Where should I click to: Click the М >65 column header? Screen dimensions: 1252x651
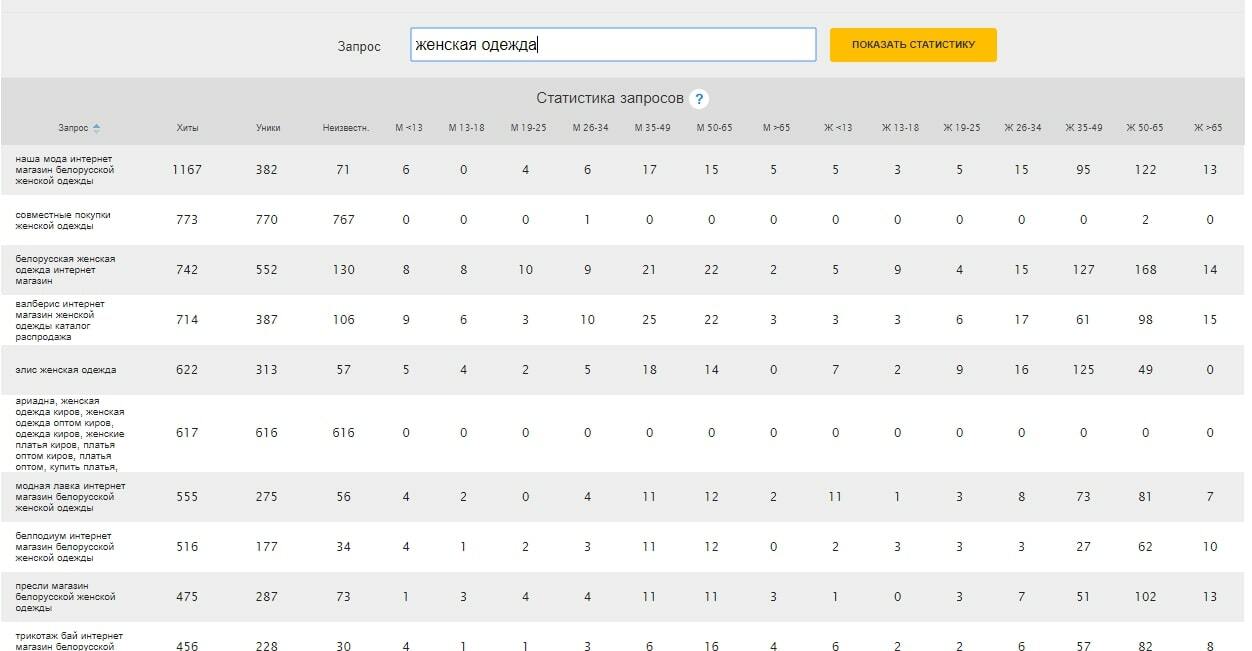[776, 128]
